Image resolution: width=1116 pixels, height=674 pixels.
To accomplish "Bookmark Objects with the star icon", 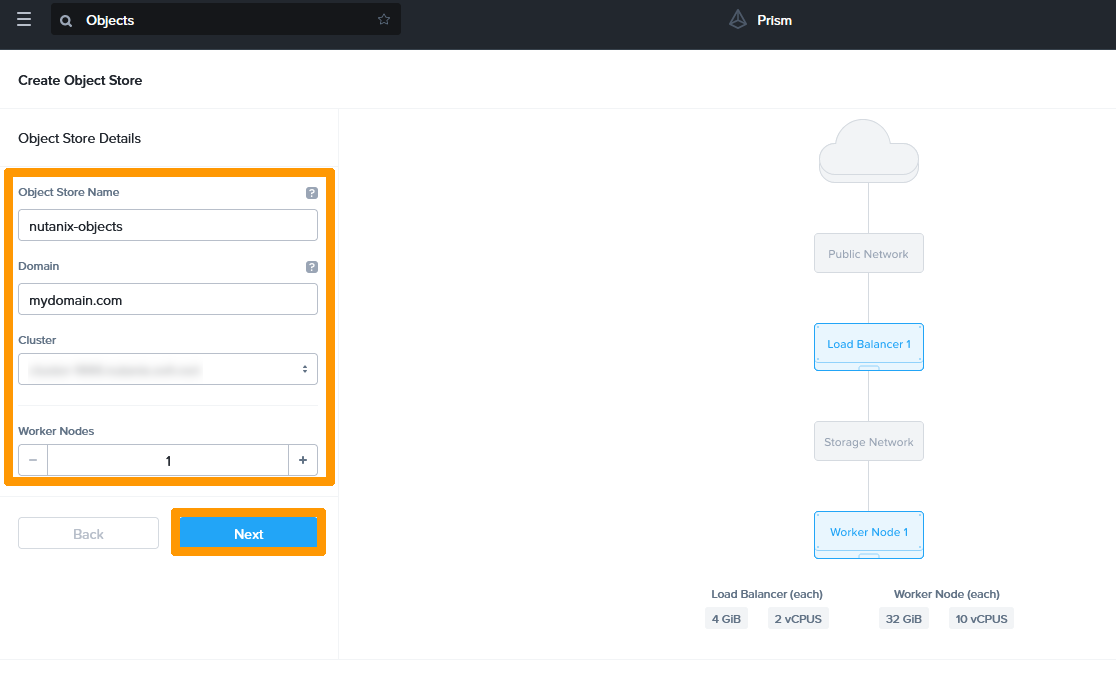I will point(384,20).
